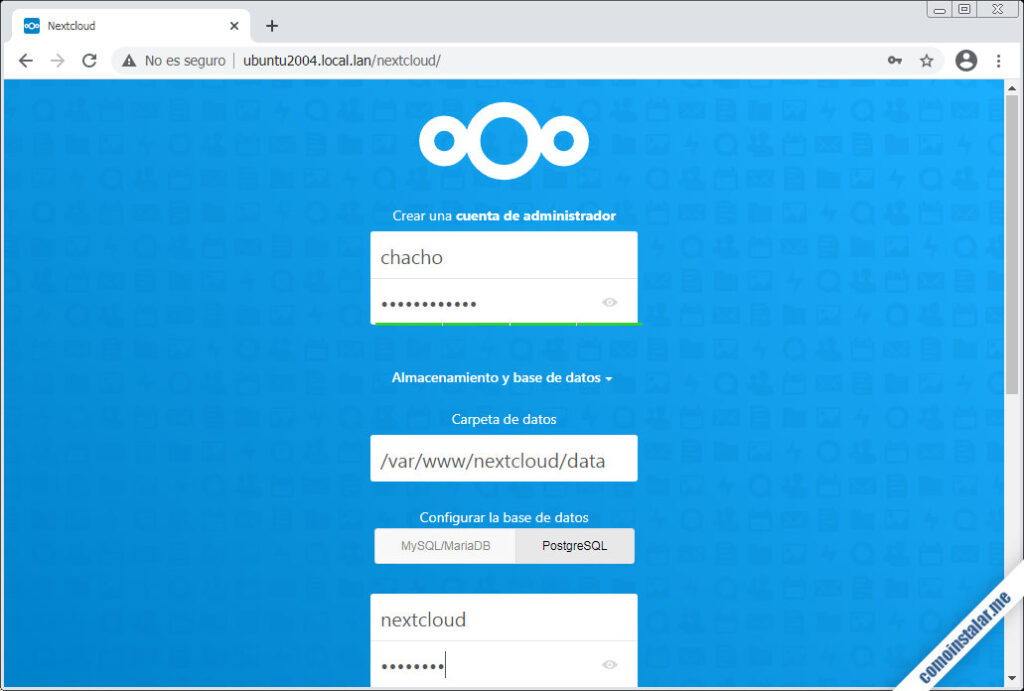Image resolution: width=1024 pixels, height=691 pixels.
Task: Open the Chrome profile avatar
Action: [965, 61]
